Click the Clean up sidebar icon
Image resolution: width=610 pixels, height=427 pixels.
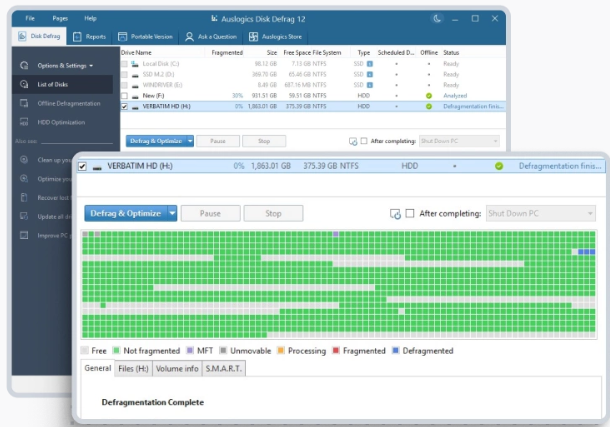[24, 159]
